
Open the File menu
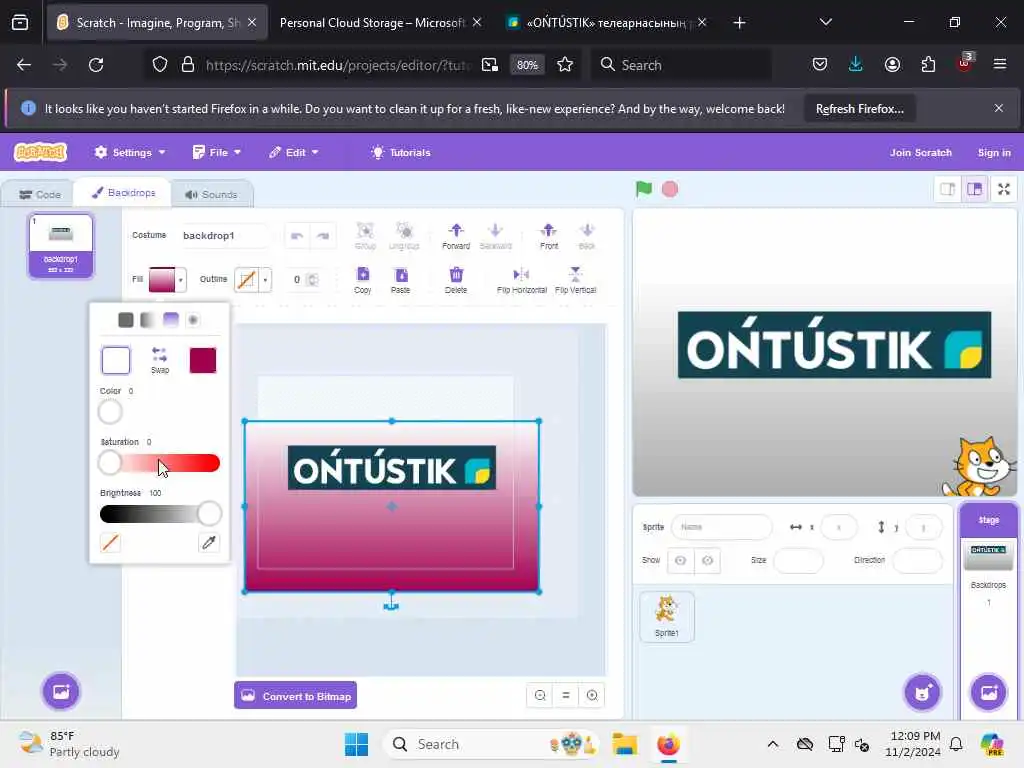point(217,152)
